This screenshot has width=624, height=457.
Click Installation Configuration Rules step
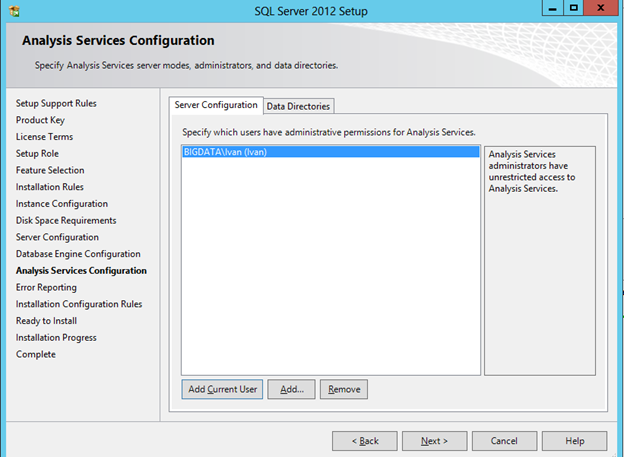79,304
